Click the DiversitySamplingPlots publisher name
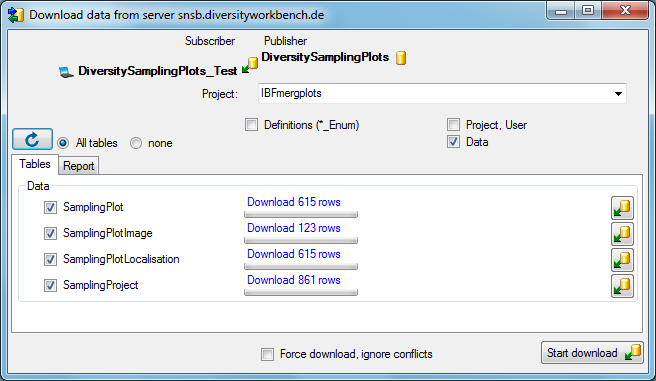 pos(325,57)
